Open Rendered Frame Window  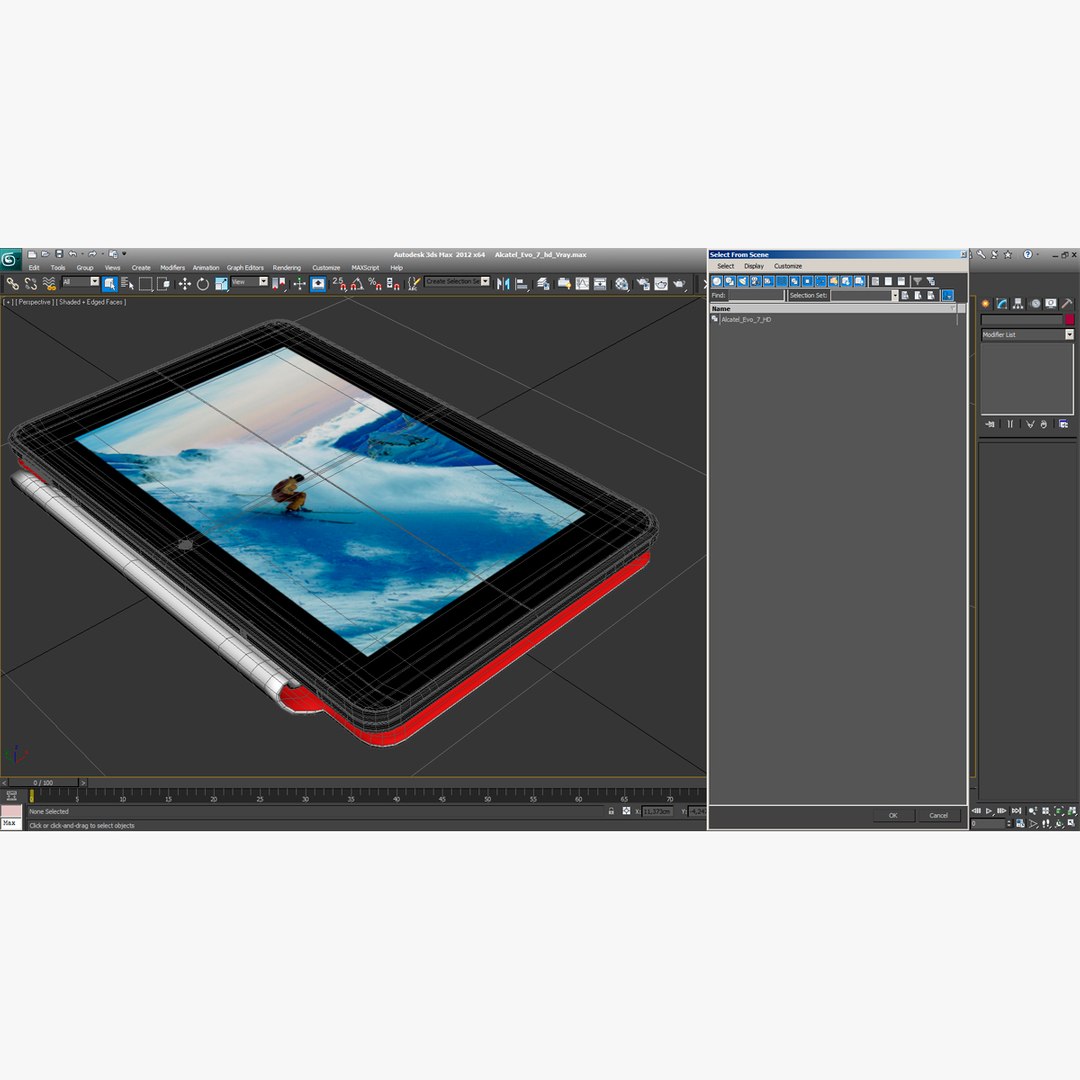coord(661,283)
